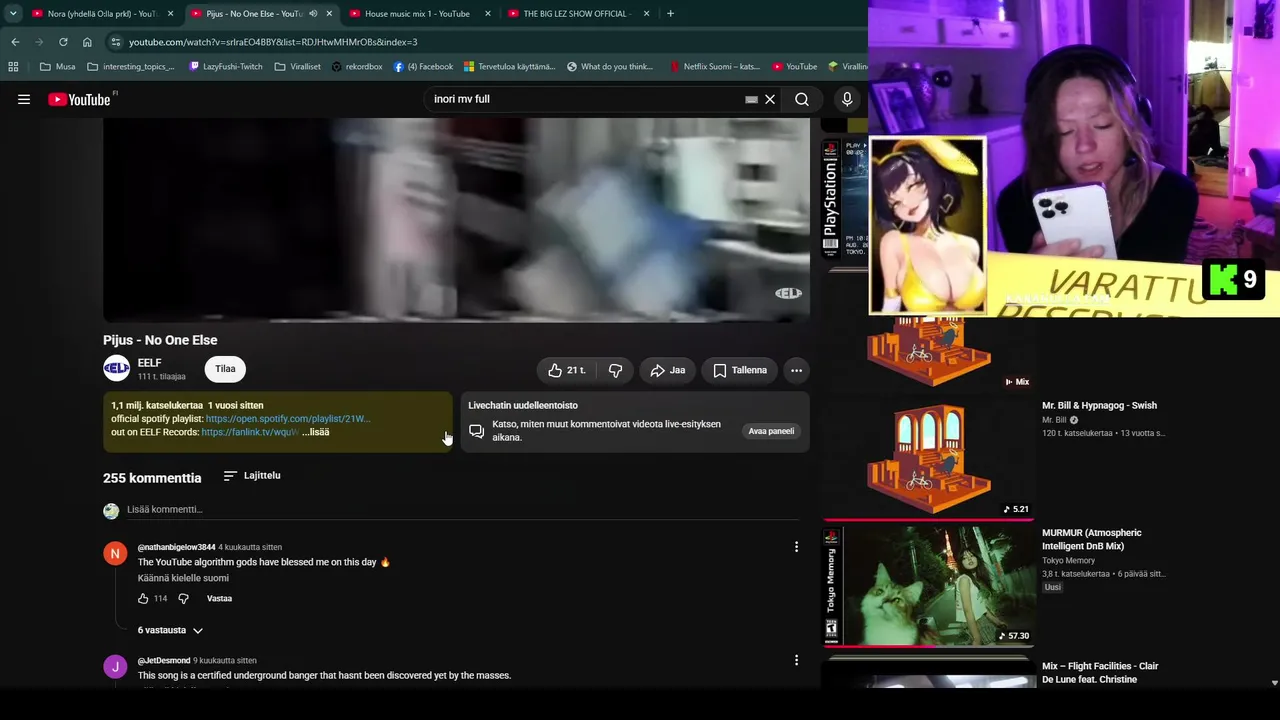Open the official Spotify playlist link
Viewport: 1280px width, 720px height.
click(288, 419)
